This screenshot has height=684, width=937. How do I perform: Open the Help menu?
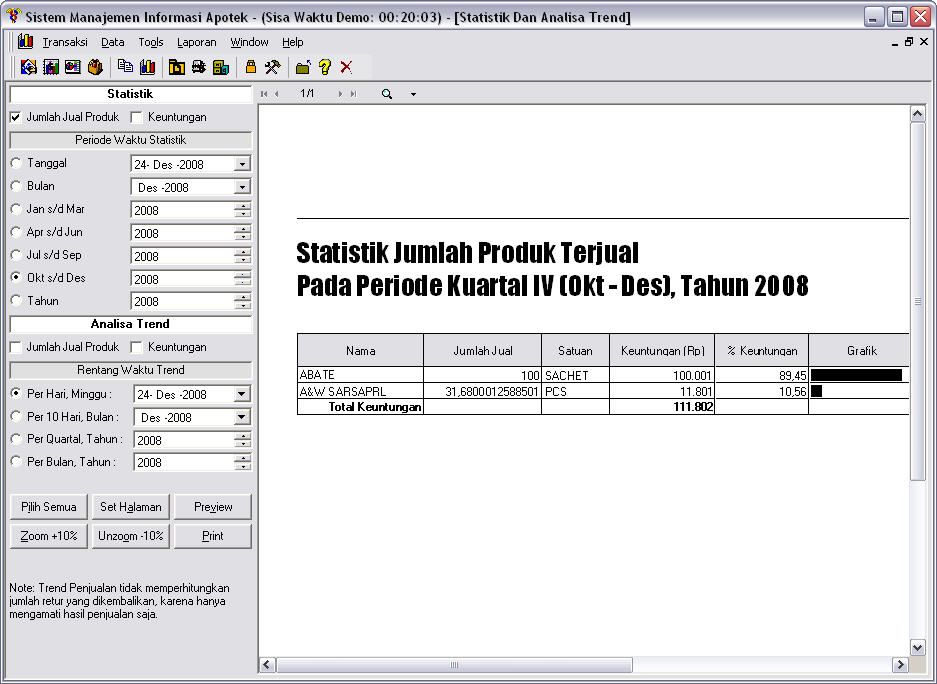pyautogui.click(x=293, y=42)
